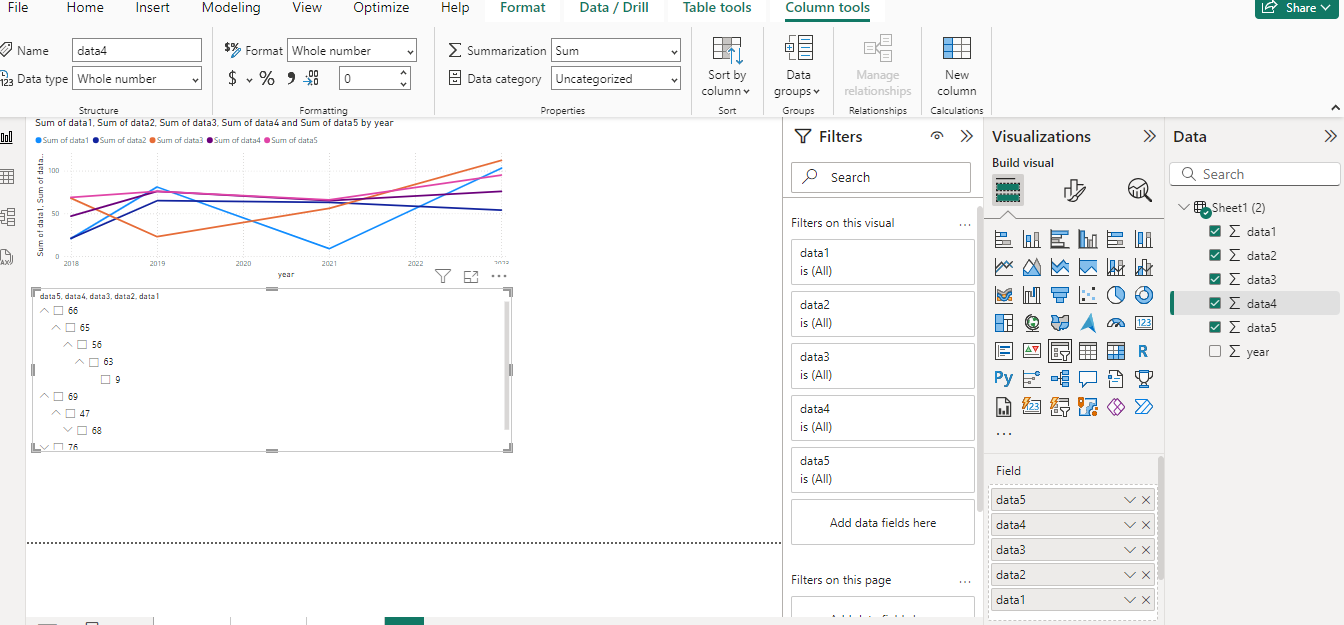The width and height of the screenshot is (1344, 625).
Task: Uncheck the data1 field checkbox
Action: (x=1215, y=231)
